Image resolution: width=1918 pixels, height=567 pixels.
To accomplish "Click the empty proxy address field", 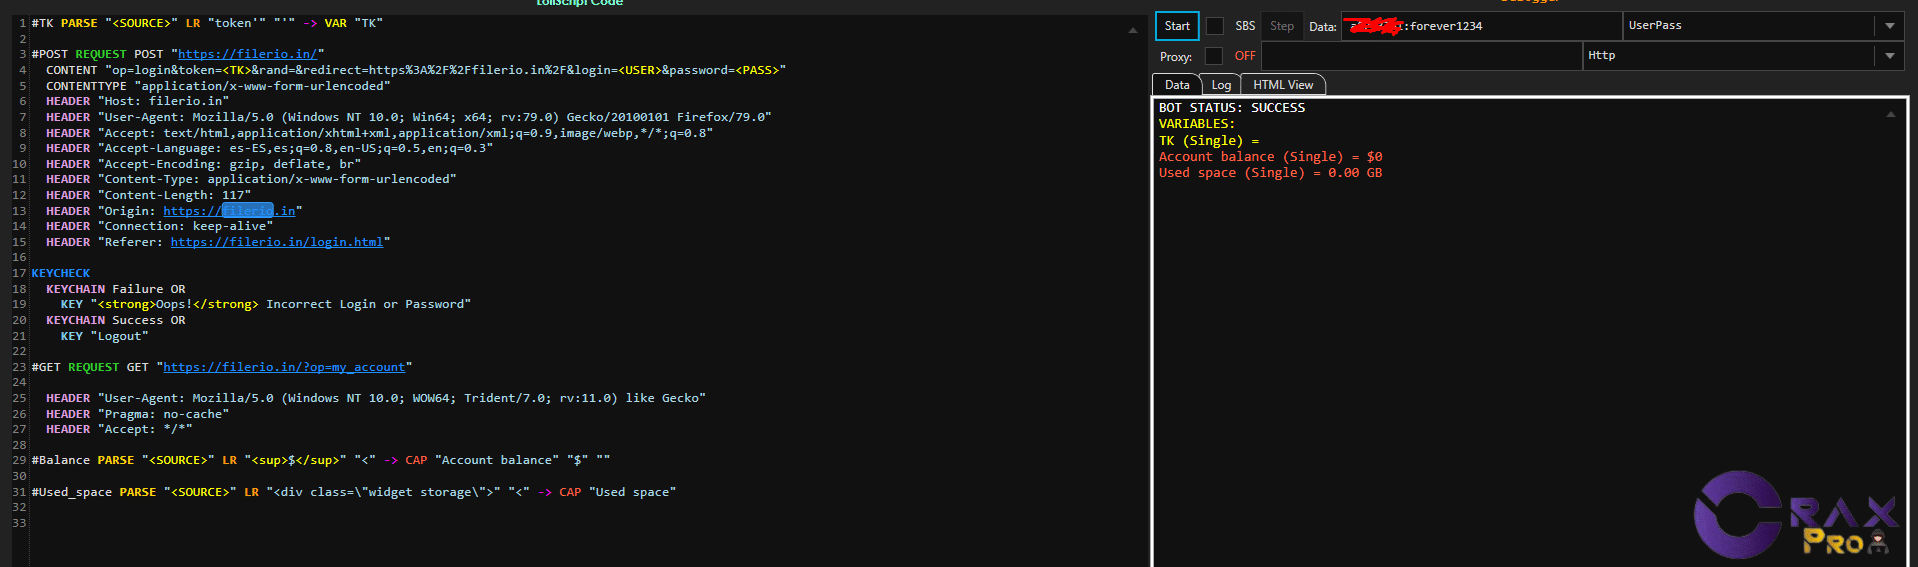I will tap(1421, 56).
